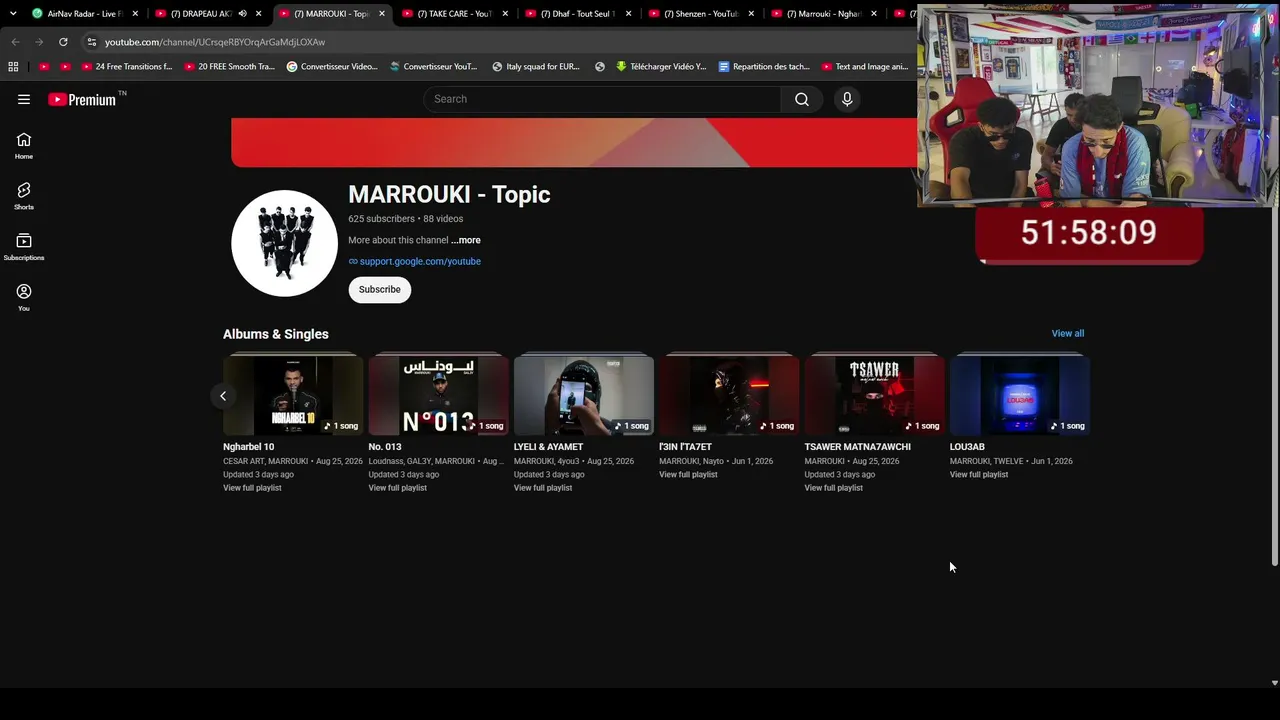1280x720 pixels.
Task: Switch to the Dhaf - Tout Seul tab
Action: [577, 14]
